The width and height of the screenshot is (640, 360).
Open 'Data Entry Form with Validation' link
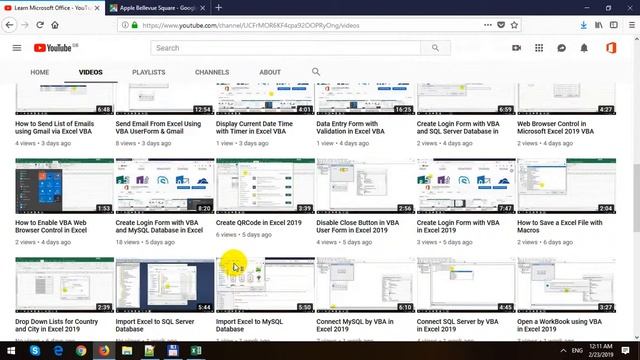351,127
